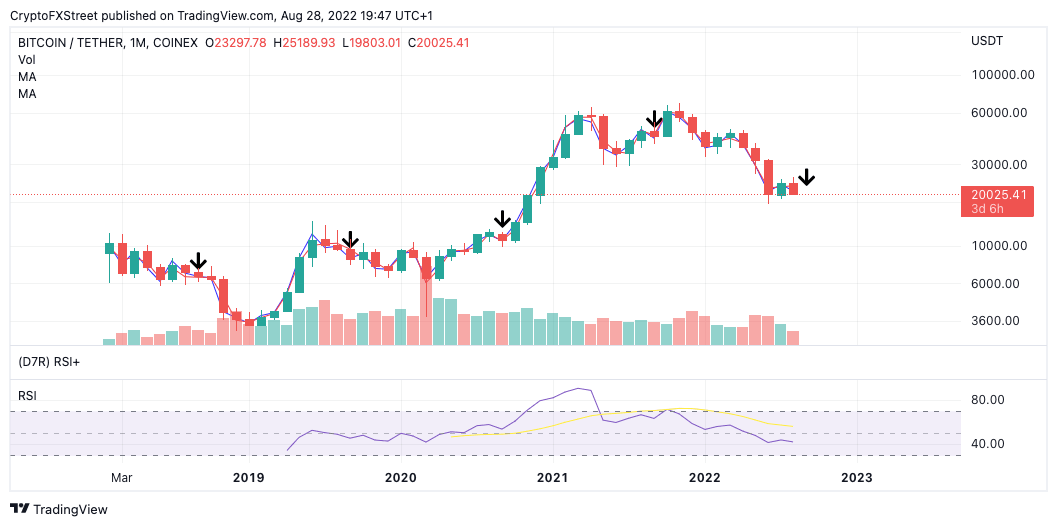This screenshot has width=1057, height=526.
Task: Click the black arrow between 2019 and 2020
Action: point(350,240)
